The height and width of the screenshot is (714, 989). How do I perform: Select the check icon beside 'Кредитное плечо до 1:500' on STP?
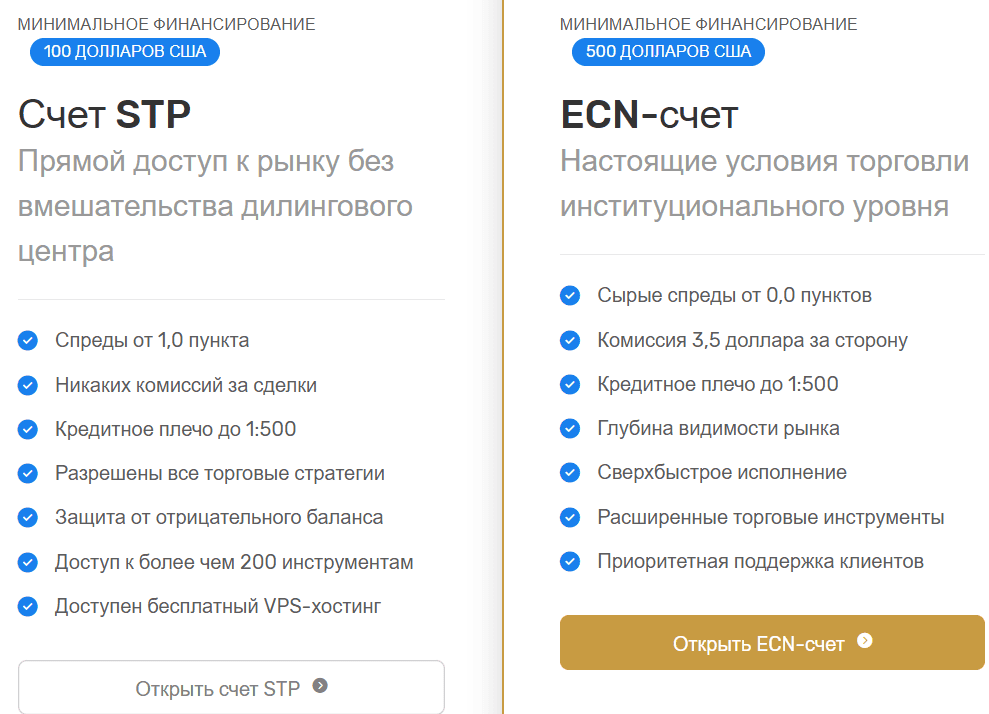[x=27, y=428]
